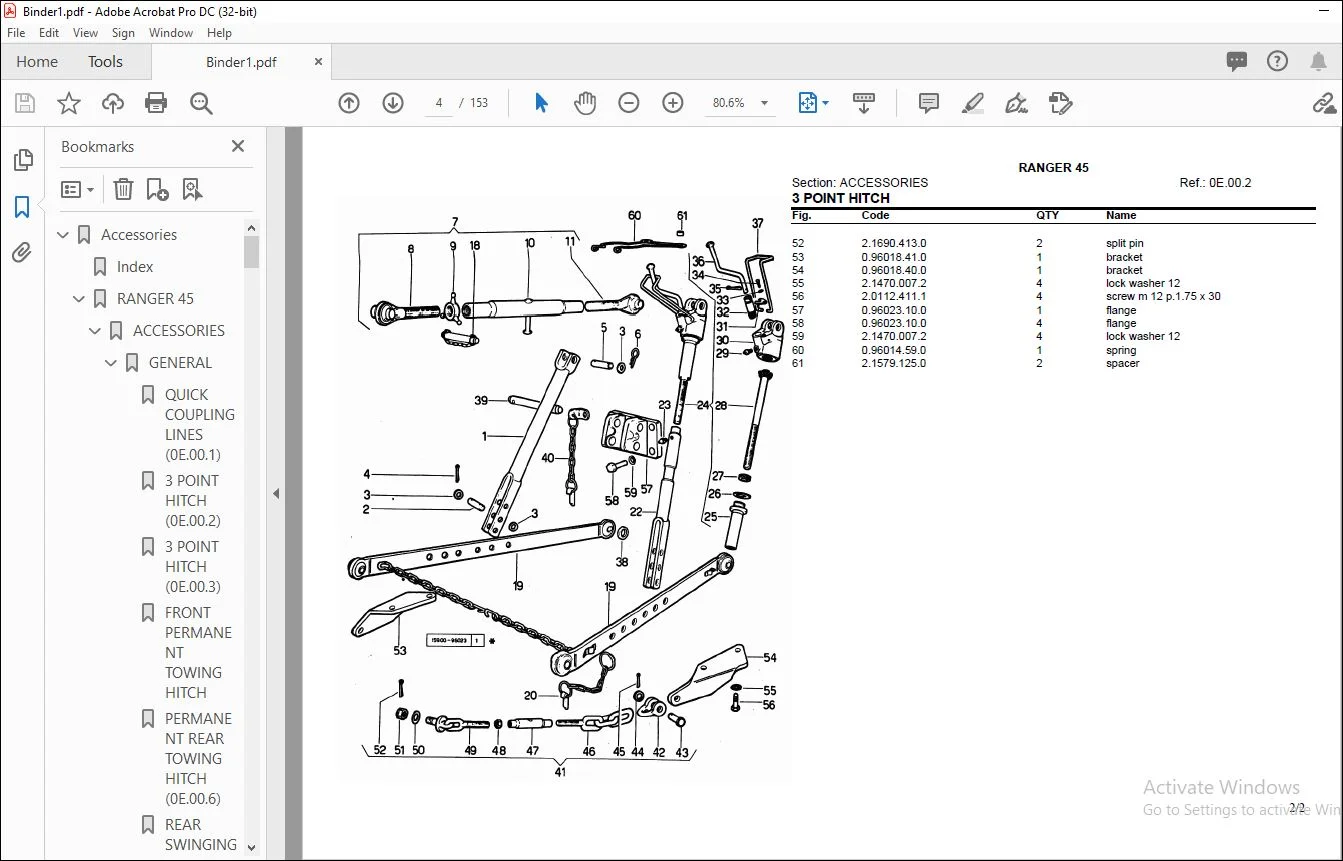Image resolution: width=1343 pixels, height=861 pixels.
Task: Collapse the Accessories bookmark
Action: (x=64, y=235)
